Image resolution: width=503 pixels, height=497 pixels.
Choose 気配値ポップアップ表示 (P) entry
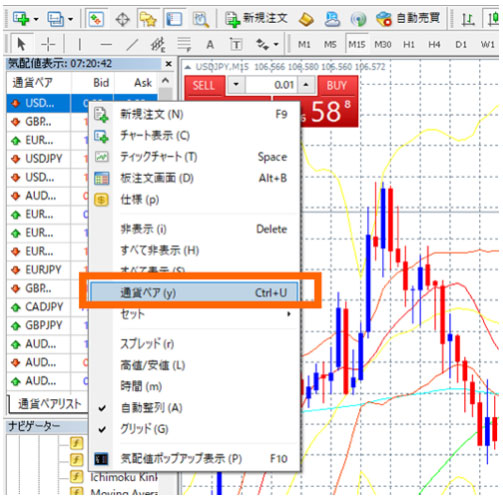pos(194,459)
